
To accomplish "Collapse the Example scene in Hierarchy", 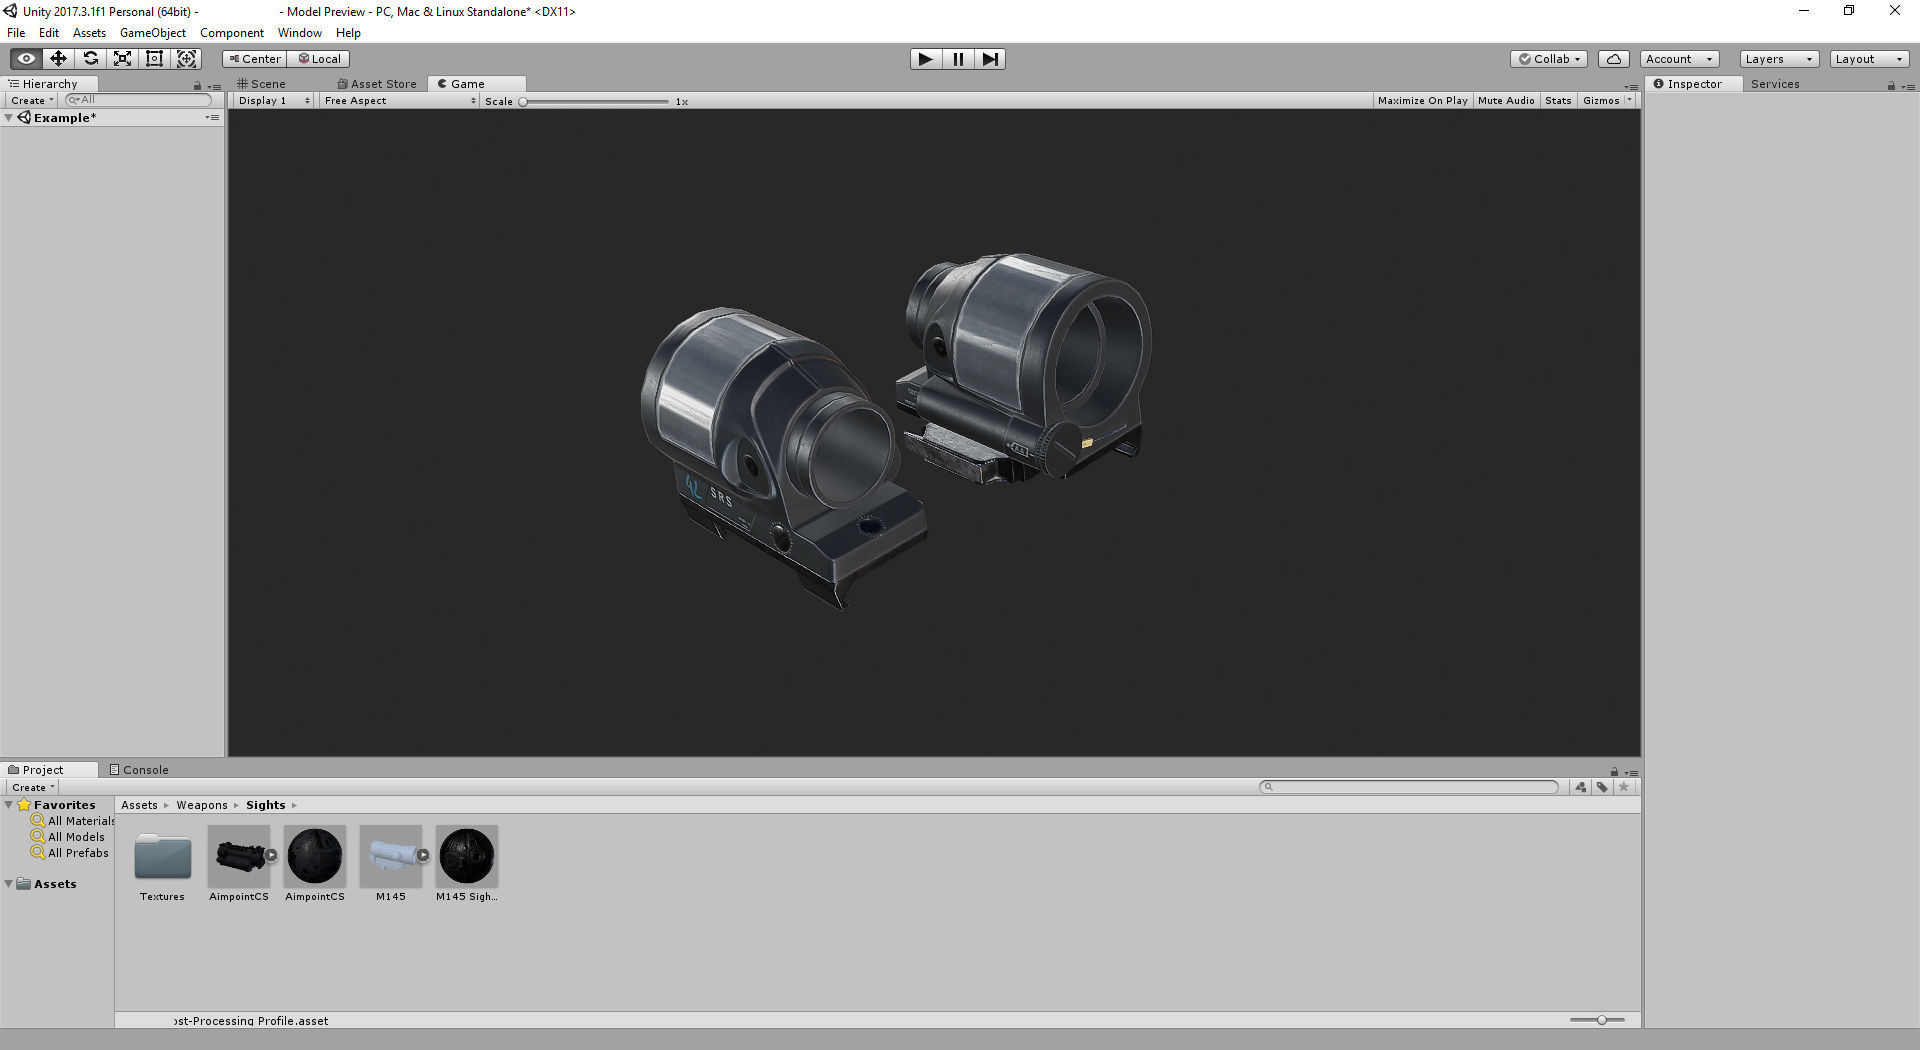I will pyautogui.click(x=9, y=118).
